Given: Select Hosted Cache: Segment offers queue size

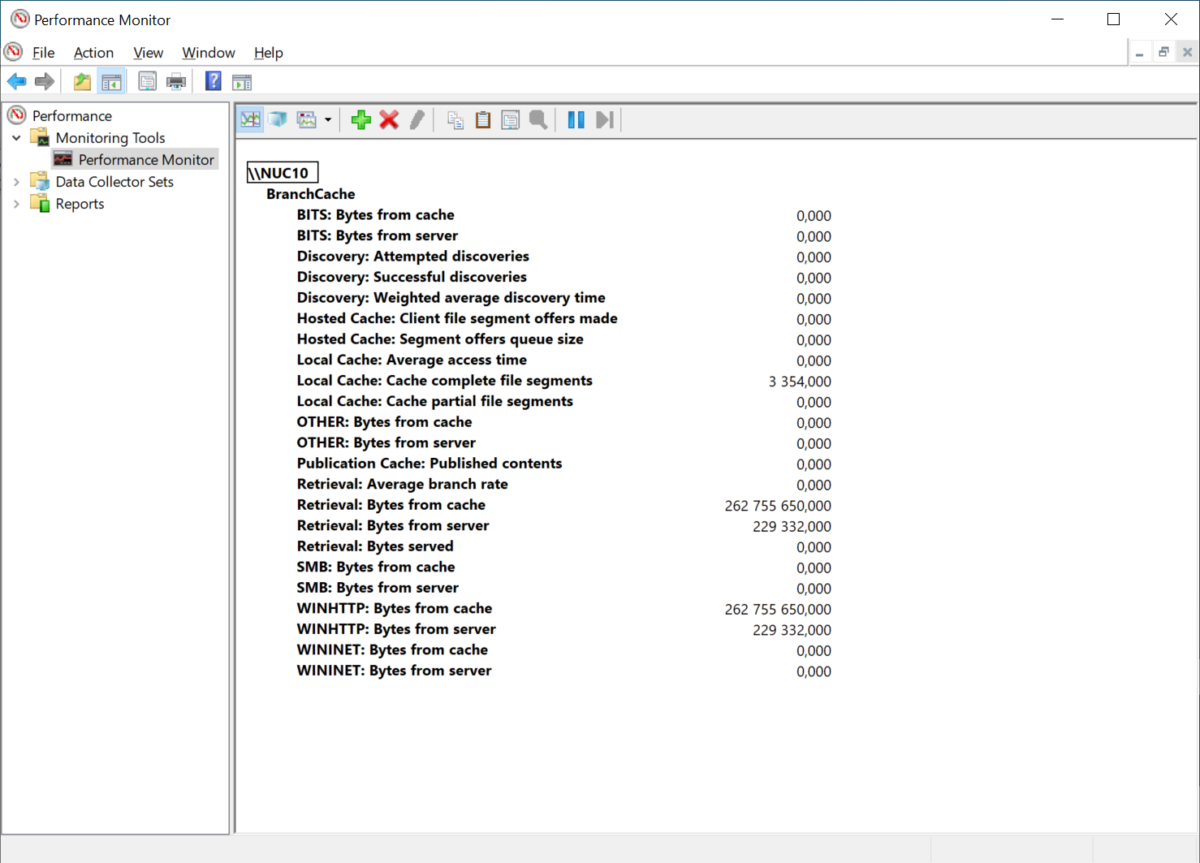Looking at the screenshot, I should (440, 339).
